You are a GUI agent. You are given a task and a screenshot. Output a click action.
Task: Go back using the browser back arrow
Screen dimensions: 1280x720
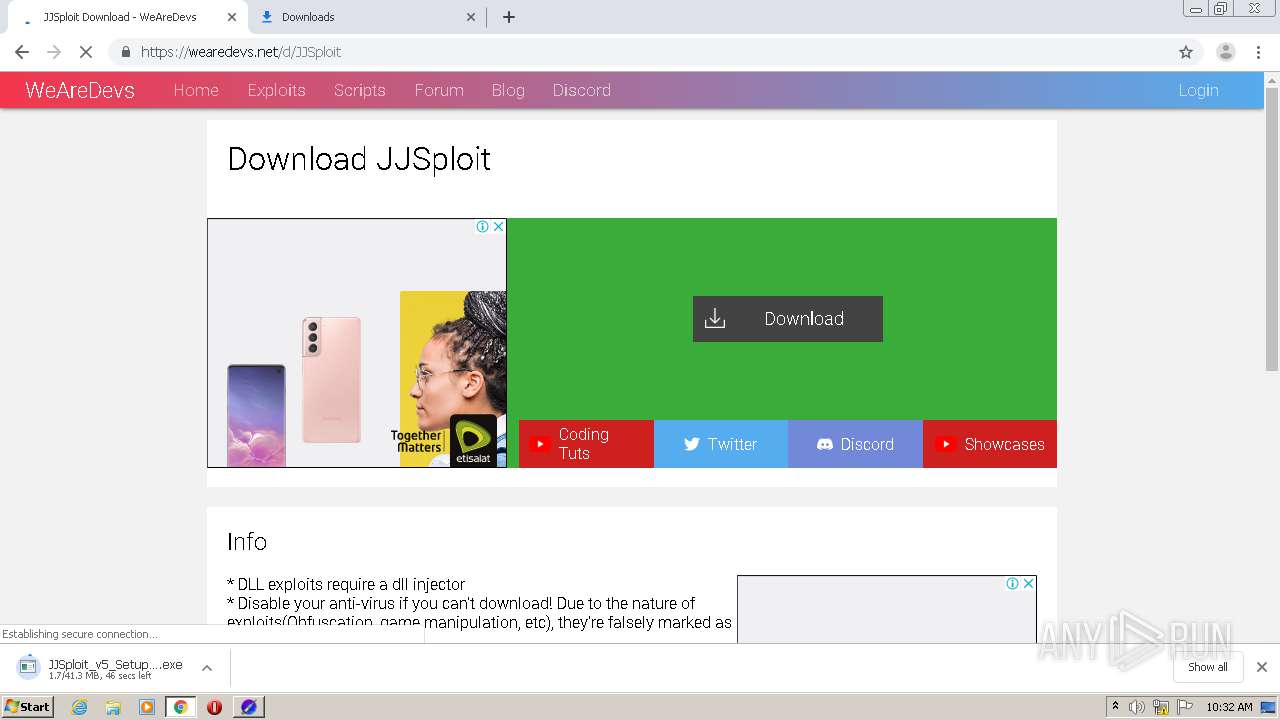pos(22,52)
